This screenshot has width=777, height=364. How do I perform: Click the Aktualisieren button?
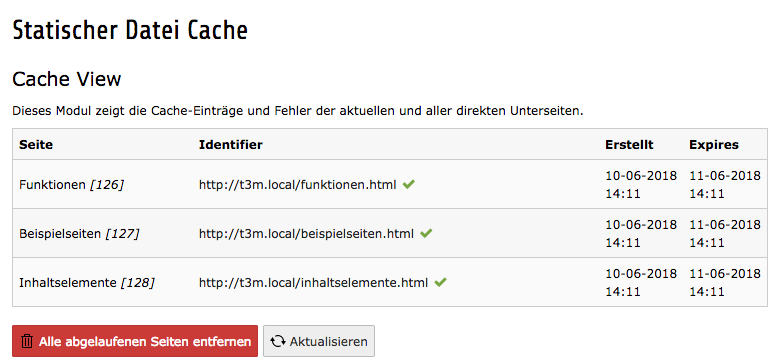pyautogui.click(x=319, y=341)
